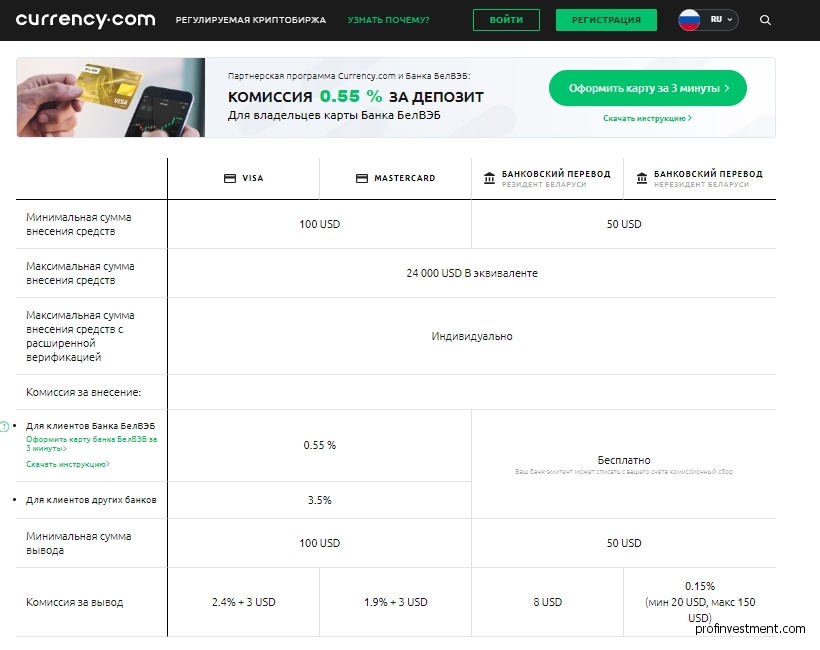Viewport: 820px width, 650px height.
Task: Open Скачать инструкцию link in the table
Action: (68, 464)
